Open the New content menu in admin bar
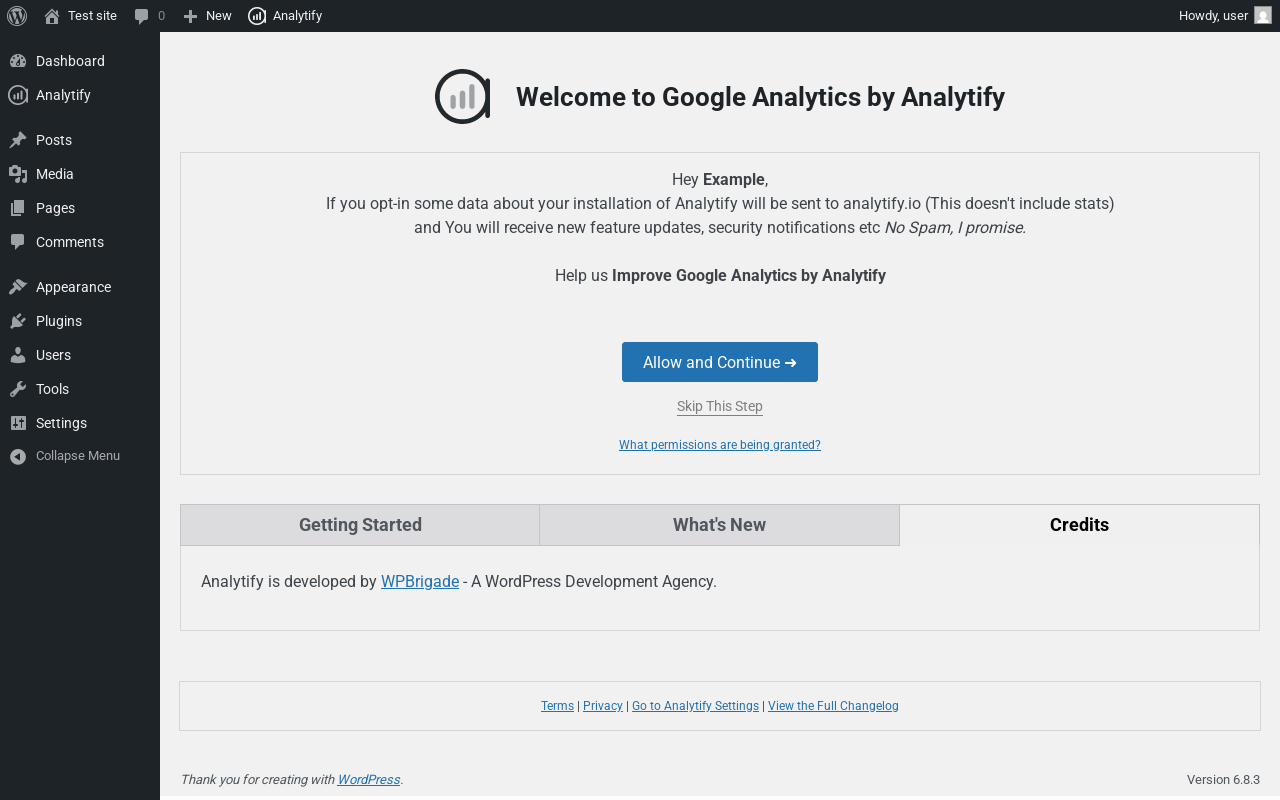The width and height of the screenshot is (1280, 800). point(208,16)
